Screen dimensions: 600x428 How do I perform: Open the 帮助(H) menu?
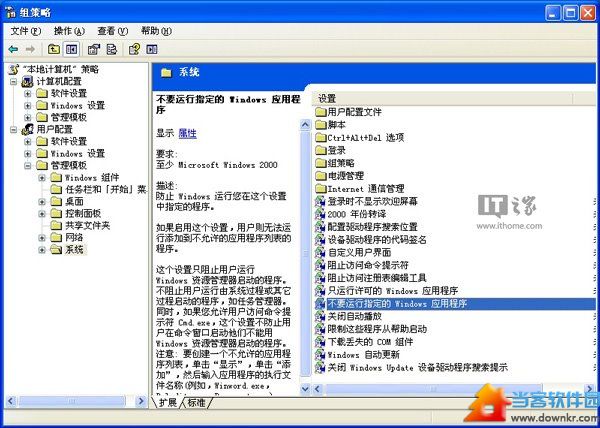[156, 31]
